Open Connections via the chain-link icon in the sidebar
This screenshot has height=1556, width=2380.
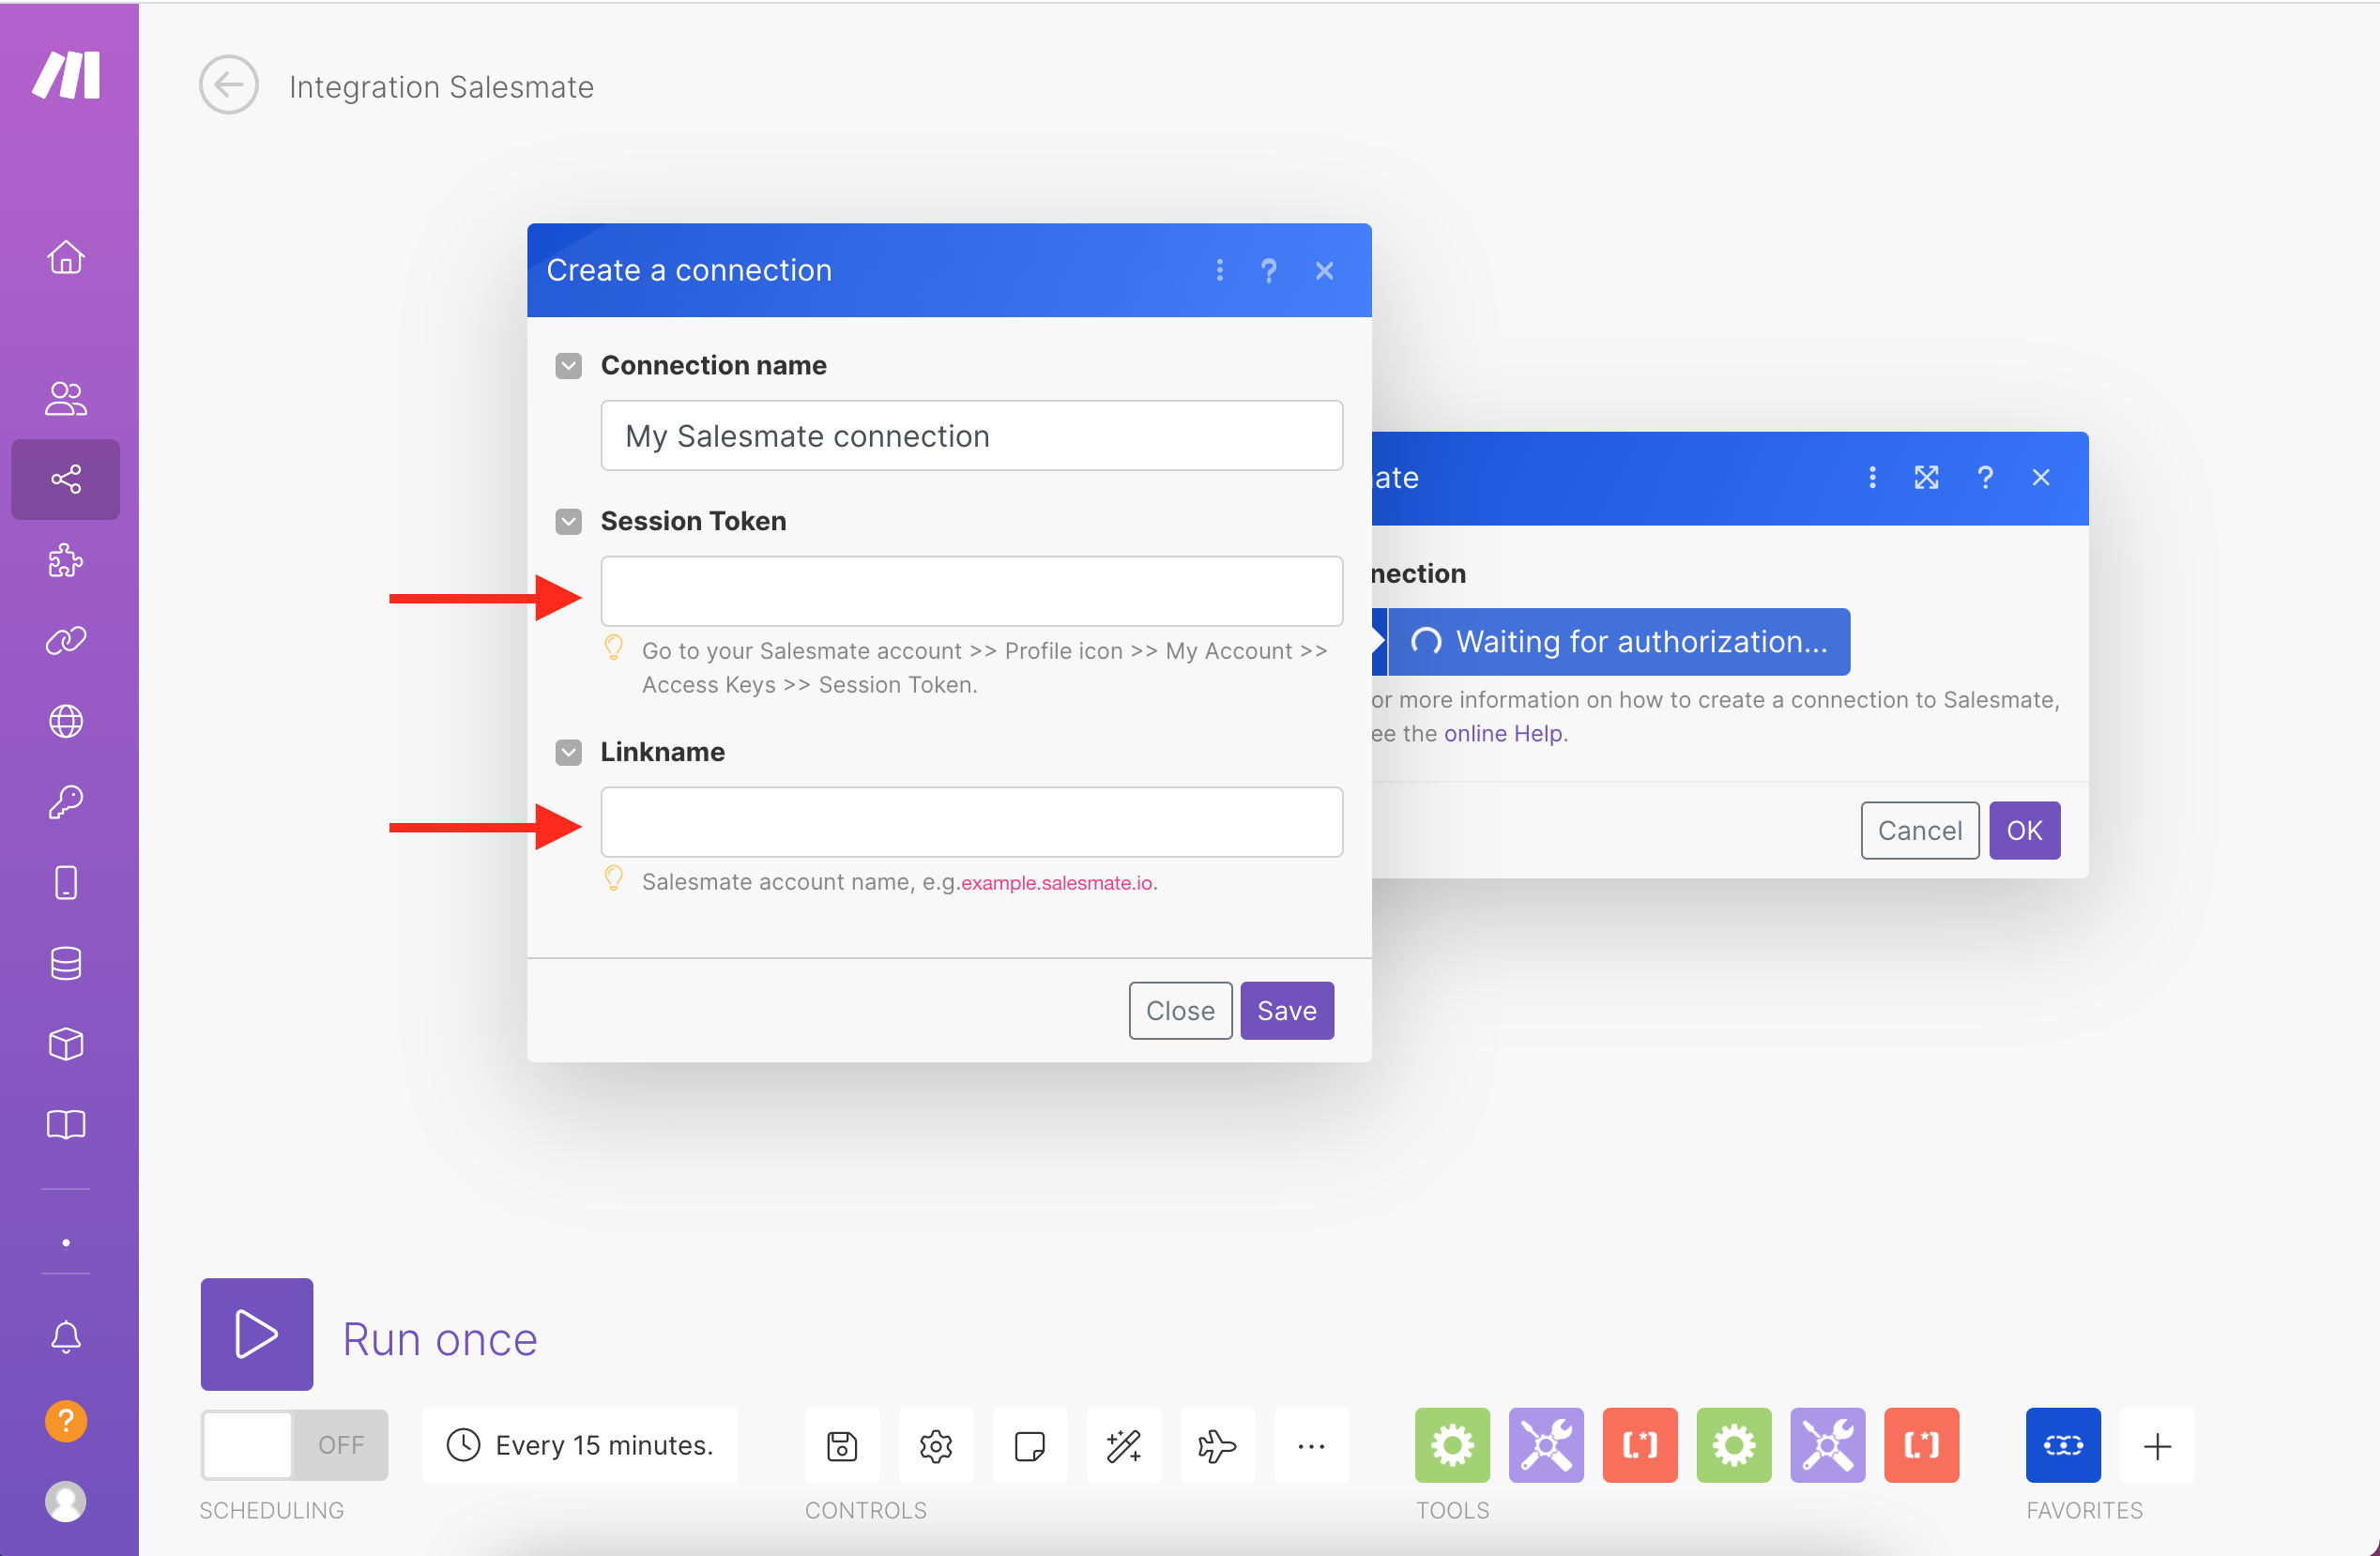tap(66, 640)
